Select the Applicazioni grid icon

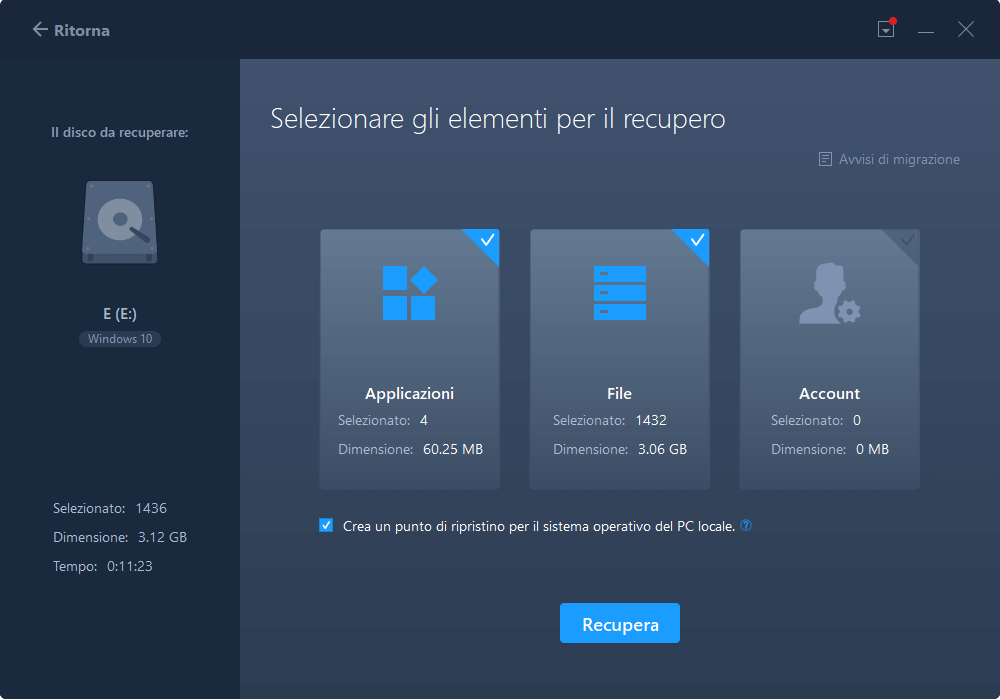click(409, 292)
